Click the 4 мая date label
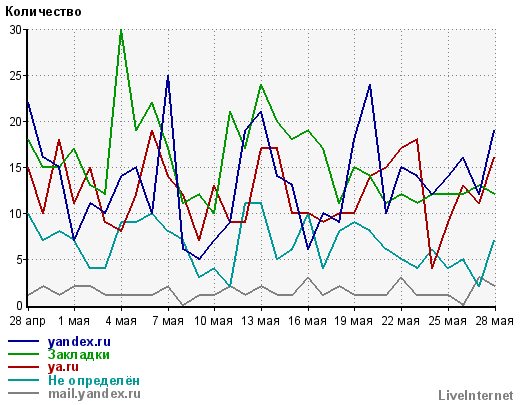This screenshot has height=405, width=520. click(121, 321)
